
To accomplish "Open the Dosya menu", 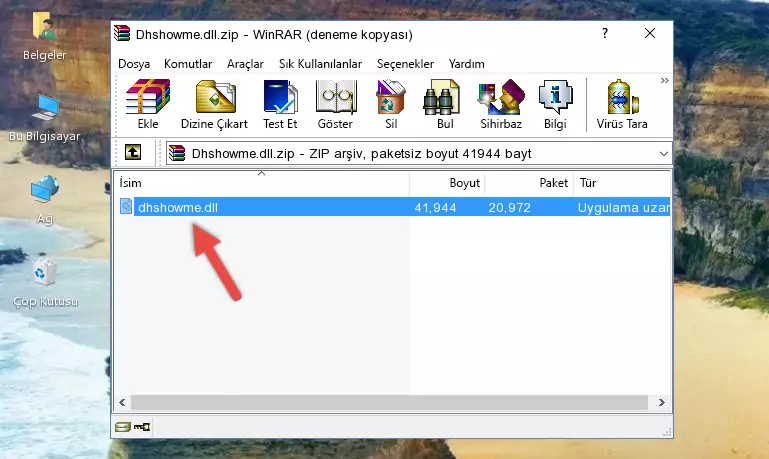I will pos(134,64).
